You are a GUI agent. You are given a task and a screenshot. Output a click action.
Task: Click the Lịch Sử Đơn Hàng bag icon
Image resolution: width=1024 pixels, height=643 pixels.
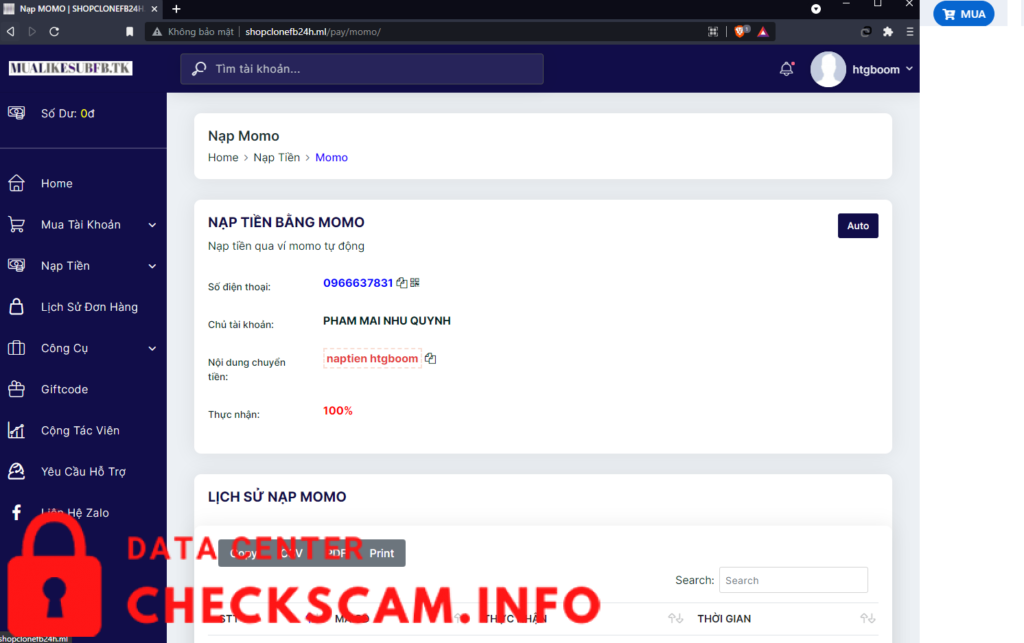(x=16, y=307)
